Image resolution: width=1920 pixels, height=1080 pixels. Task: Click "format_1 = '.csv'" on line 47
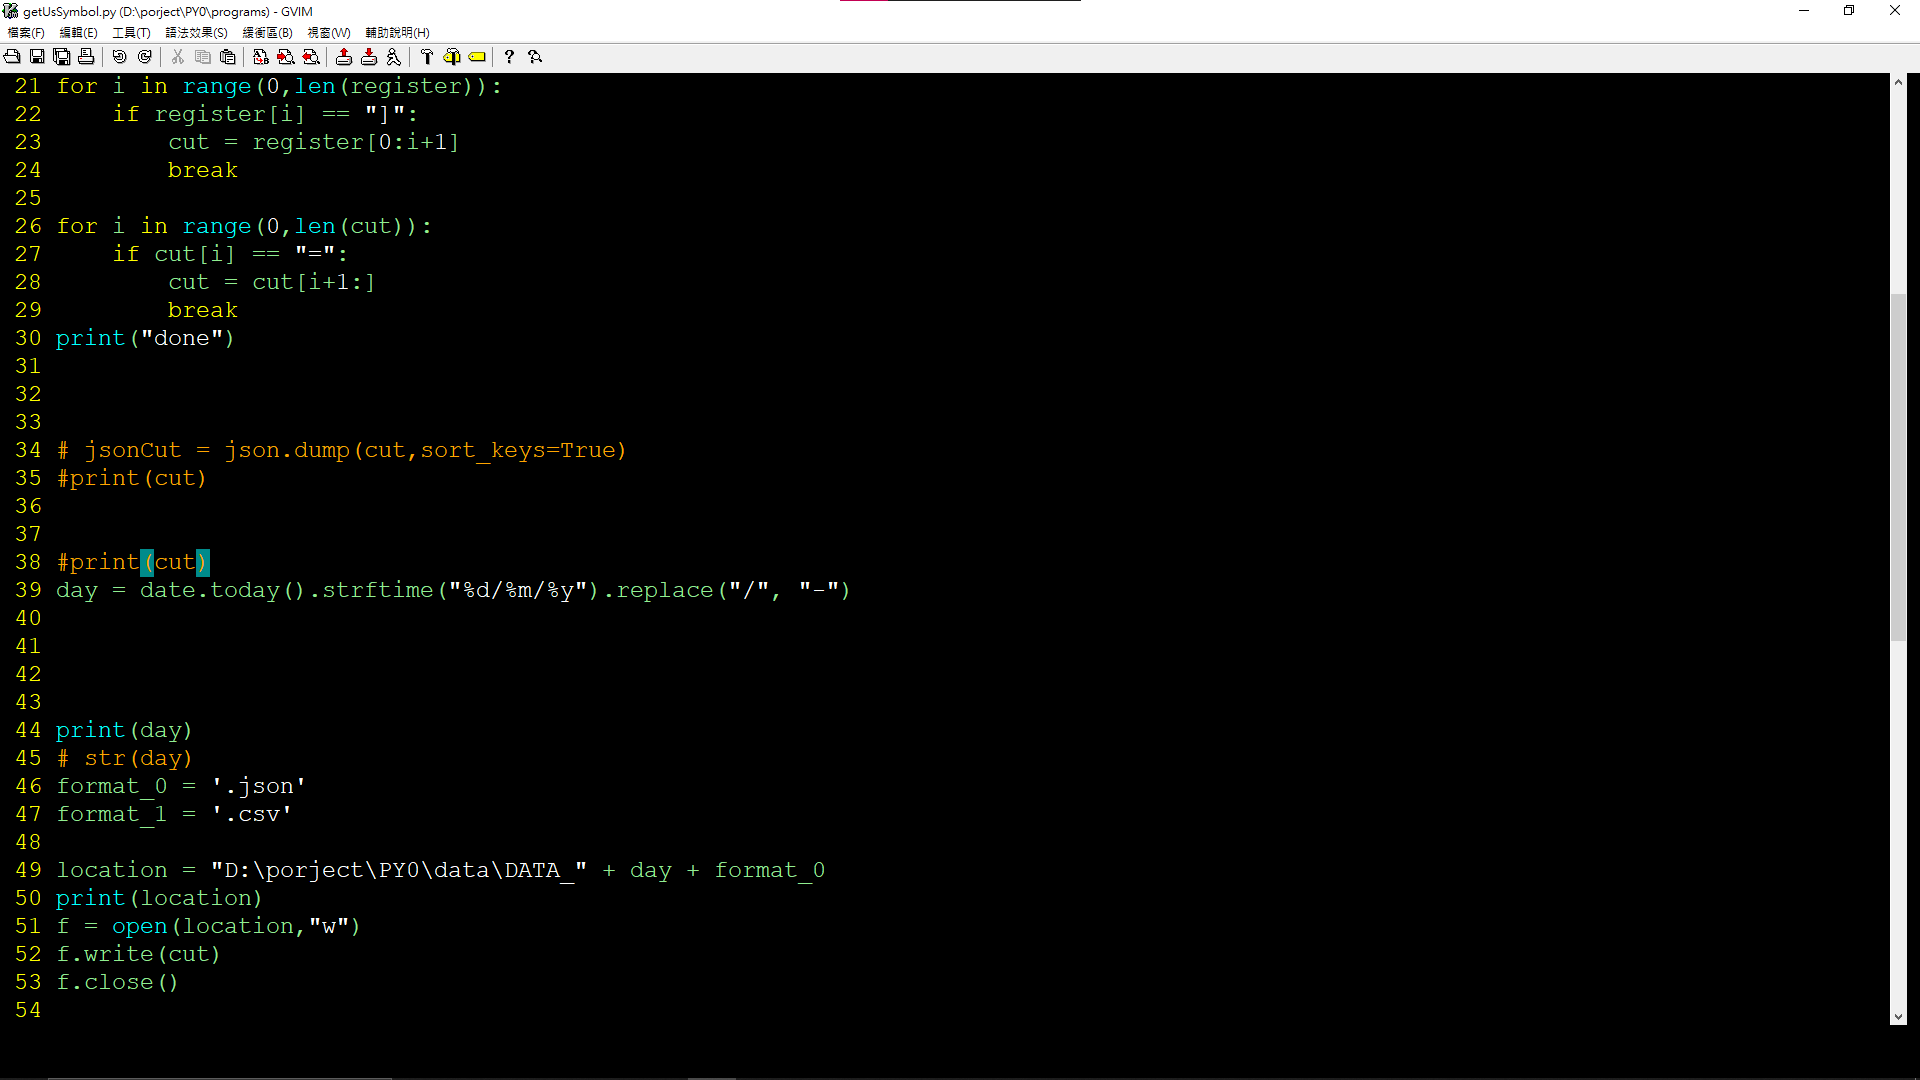point(174,815)
